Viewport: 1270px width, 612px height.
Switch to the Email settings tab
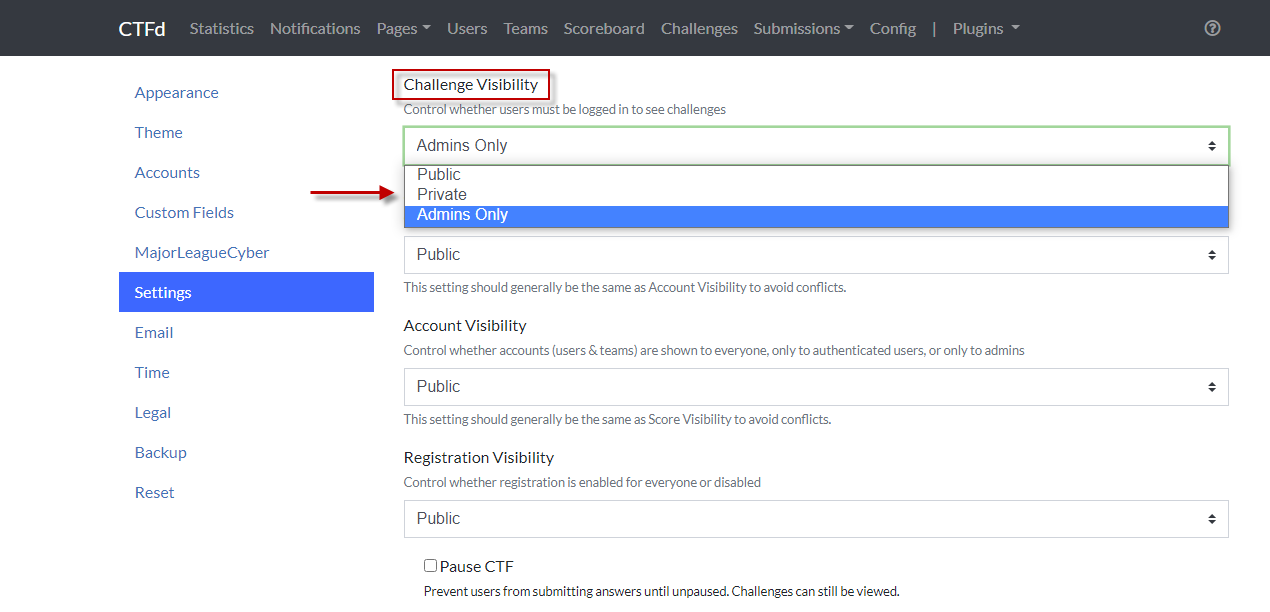coord(154,333)
